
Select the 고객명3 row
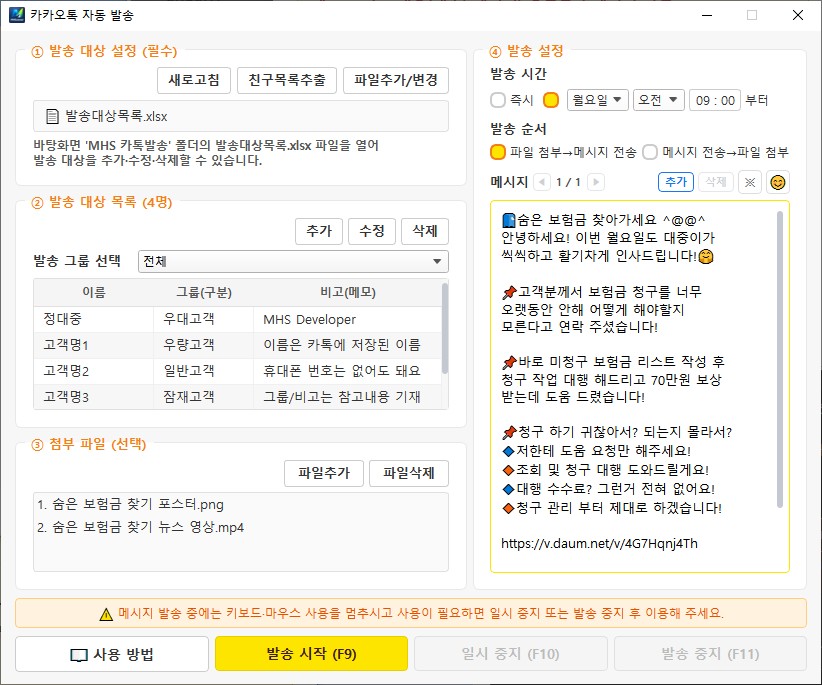click(x=237, y=397)
